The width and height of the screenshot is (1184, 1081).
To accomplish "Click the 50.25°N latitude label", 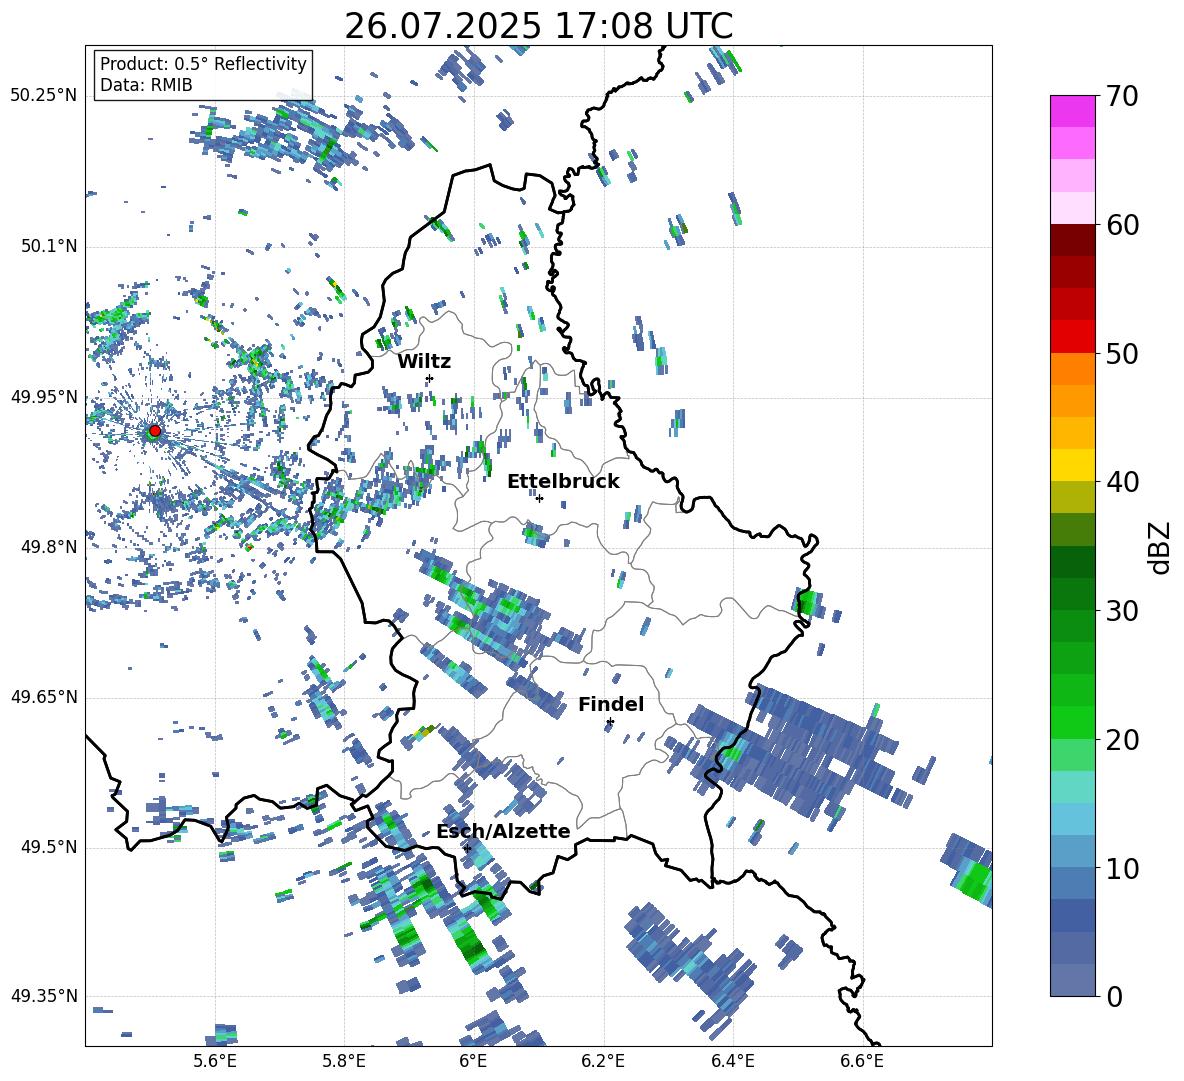I will coord(44,96).
